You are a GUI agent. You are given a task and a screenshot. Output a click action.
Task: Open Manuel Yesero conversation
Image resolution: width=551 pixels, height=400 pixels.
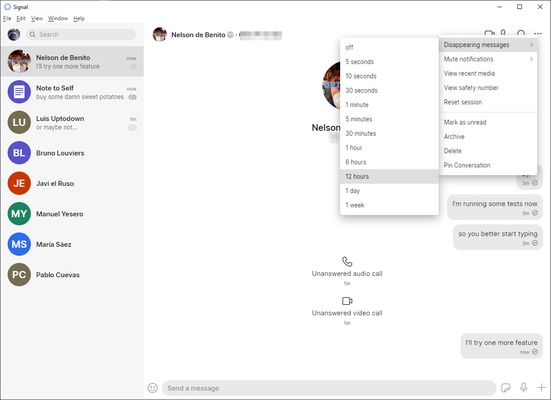(72, 214)
